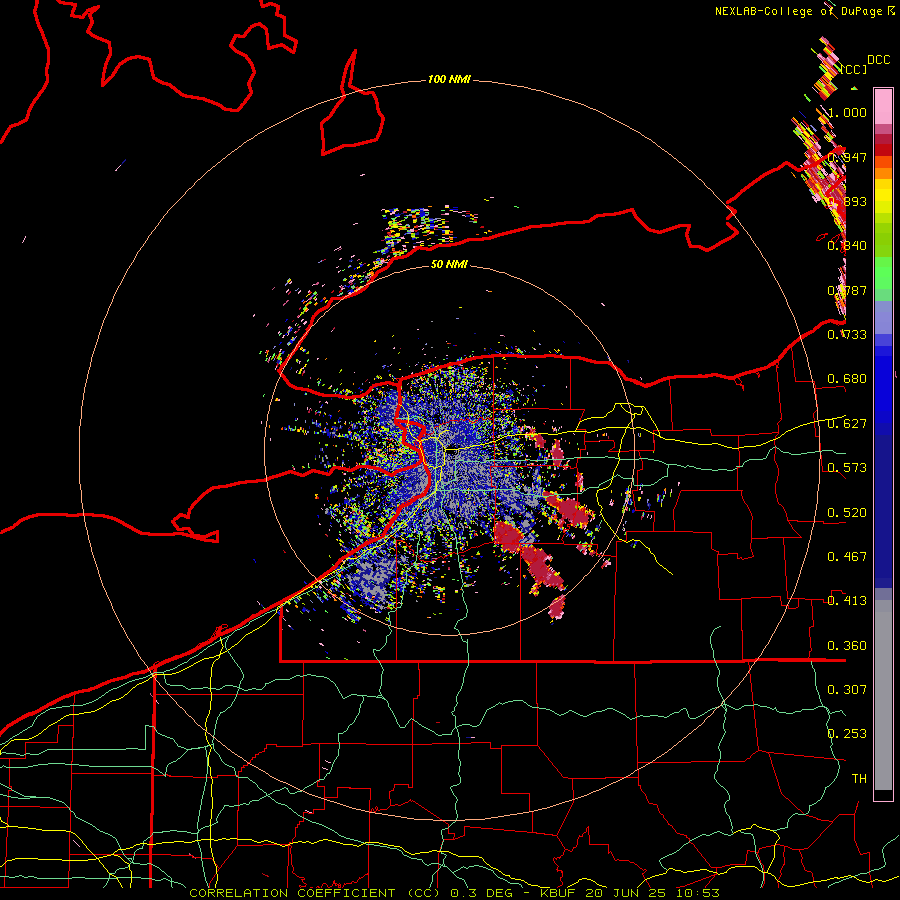
Task: Click the 0.467 legend value
Action: (x=847, y=557)
